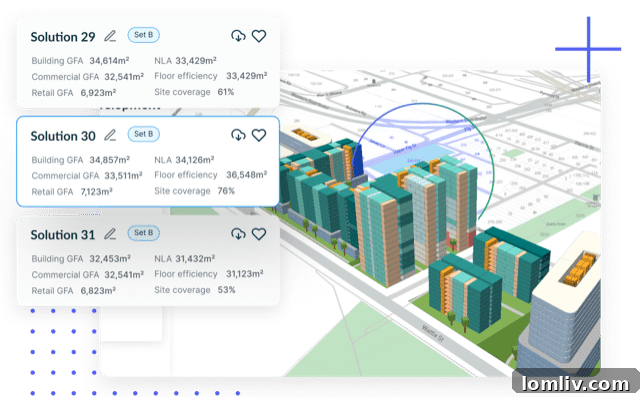640x397 pixels.
Task: Click NLA value 34,126m²
Action: [x=195, y=160]
